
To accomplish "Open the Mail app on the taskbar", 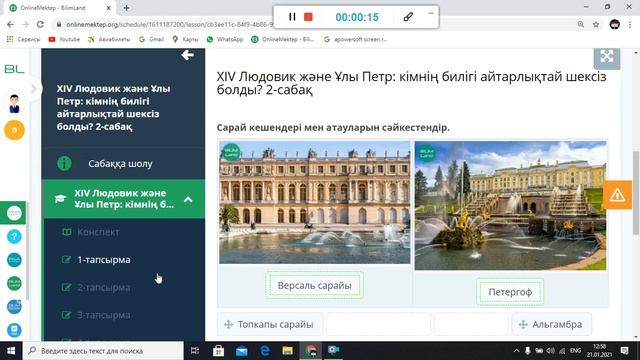I will [x=242, y=351].
